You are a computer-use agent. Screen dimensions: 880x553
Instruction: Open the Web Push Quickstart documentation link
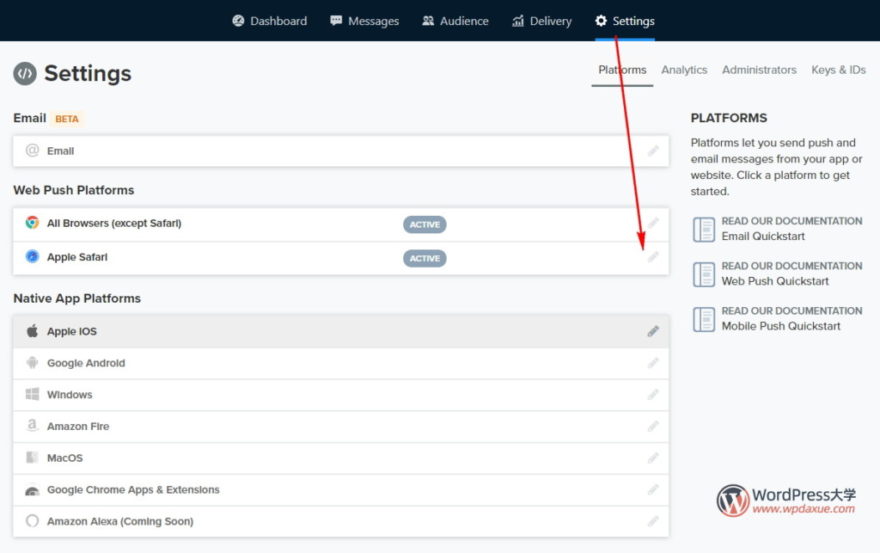[x=777, y=281]
